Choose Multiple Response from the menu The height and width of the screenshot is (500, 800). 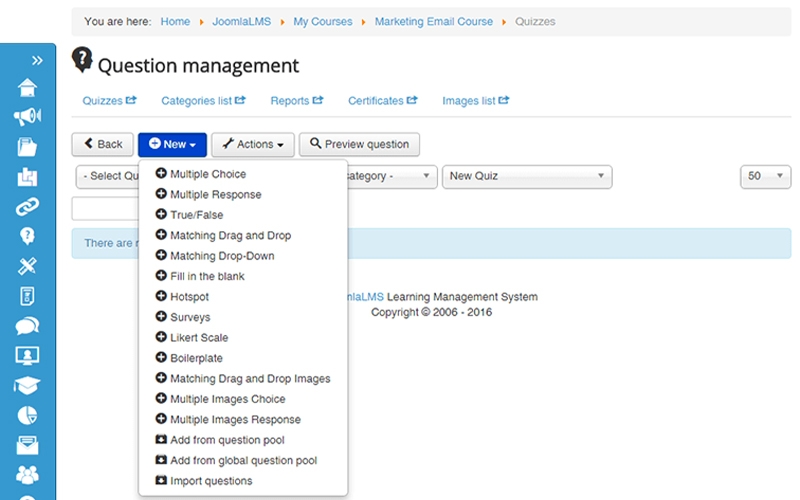coord(215,194)
